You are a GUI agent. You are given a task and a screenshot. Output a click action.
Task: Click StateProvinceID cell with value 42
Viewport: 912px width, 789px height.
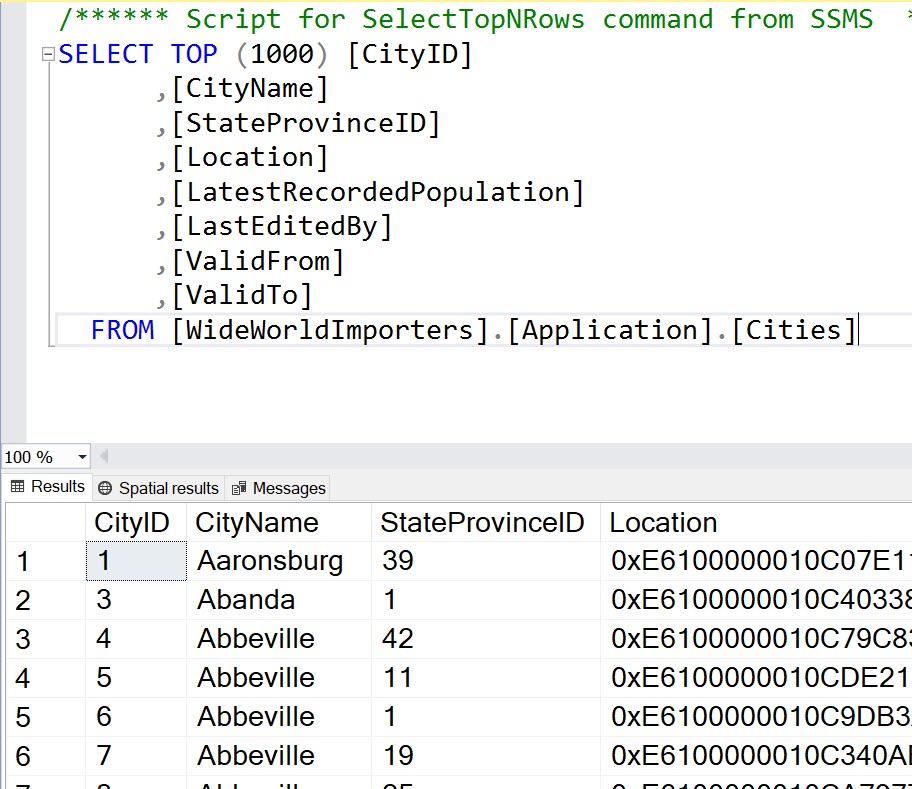click(x=486, y=639)
